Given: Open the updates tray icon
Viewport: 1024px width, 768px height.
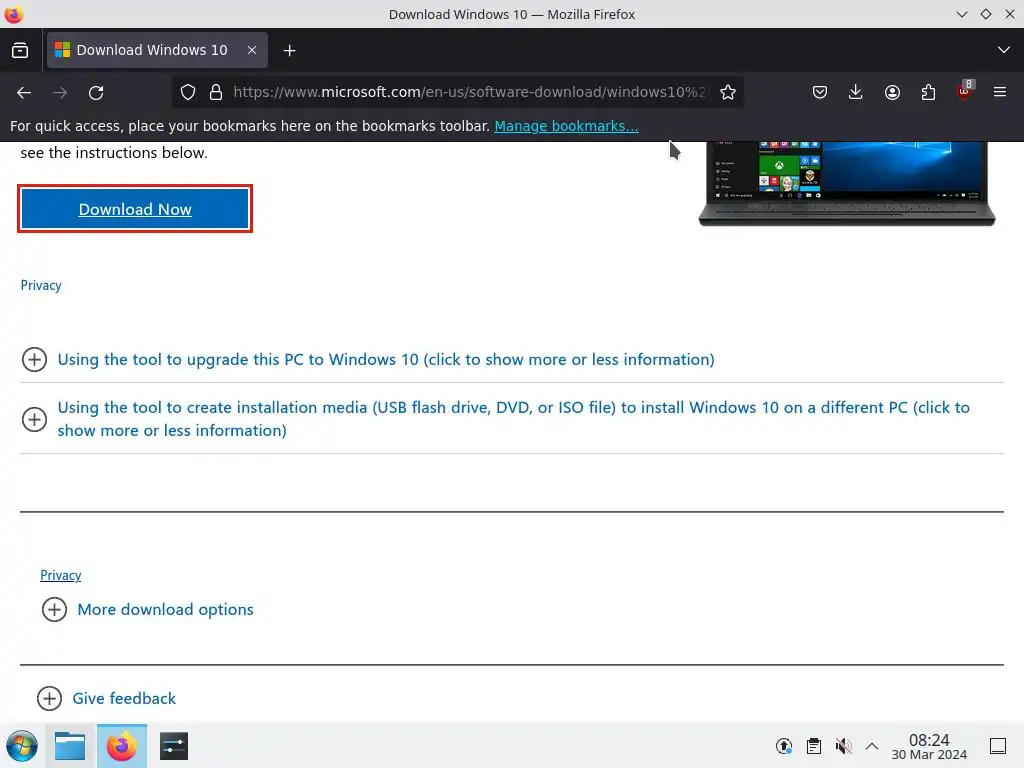Looking at the screenshot, I should pos(784,746).
